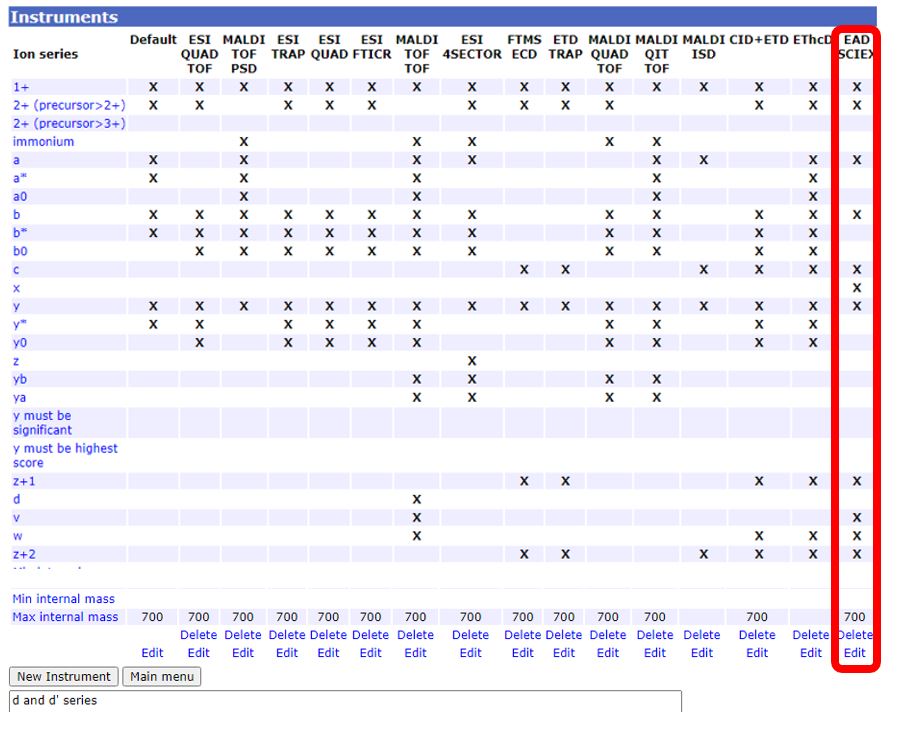The height and width of the screenshot is (732, 905).
Task: Click the X in x row under EAD SCIEX
Action: tap(857, 288)
